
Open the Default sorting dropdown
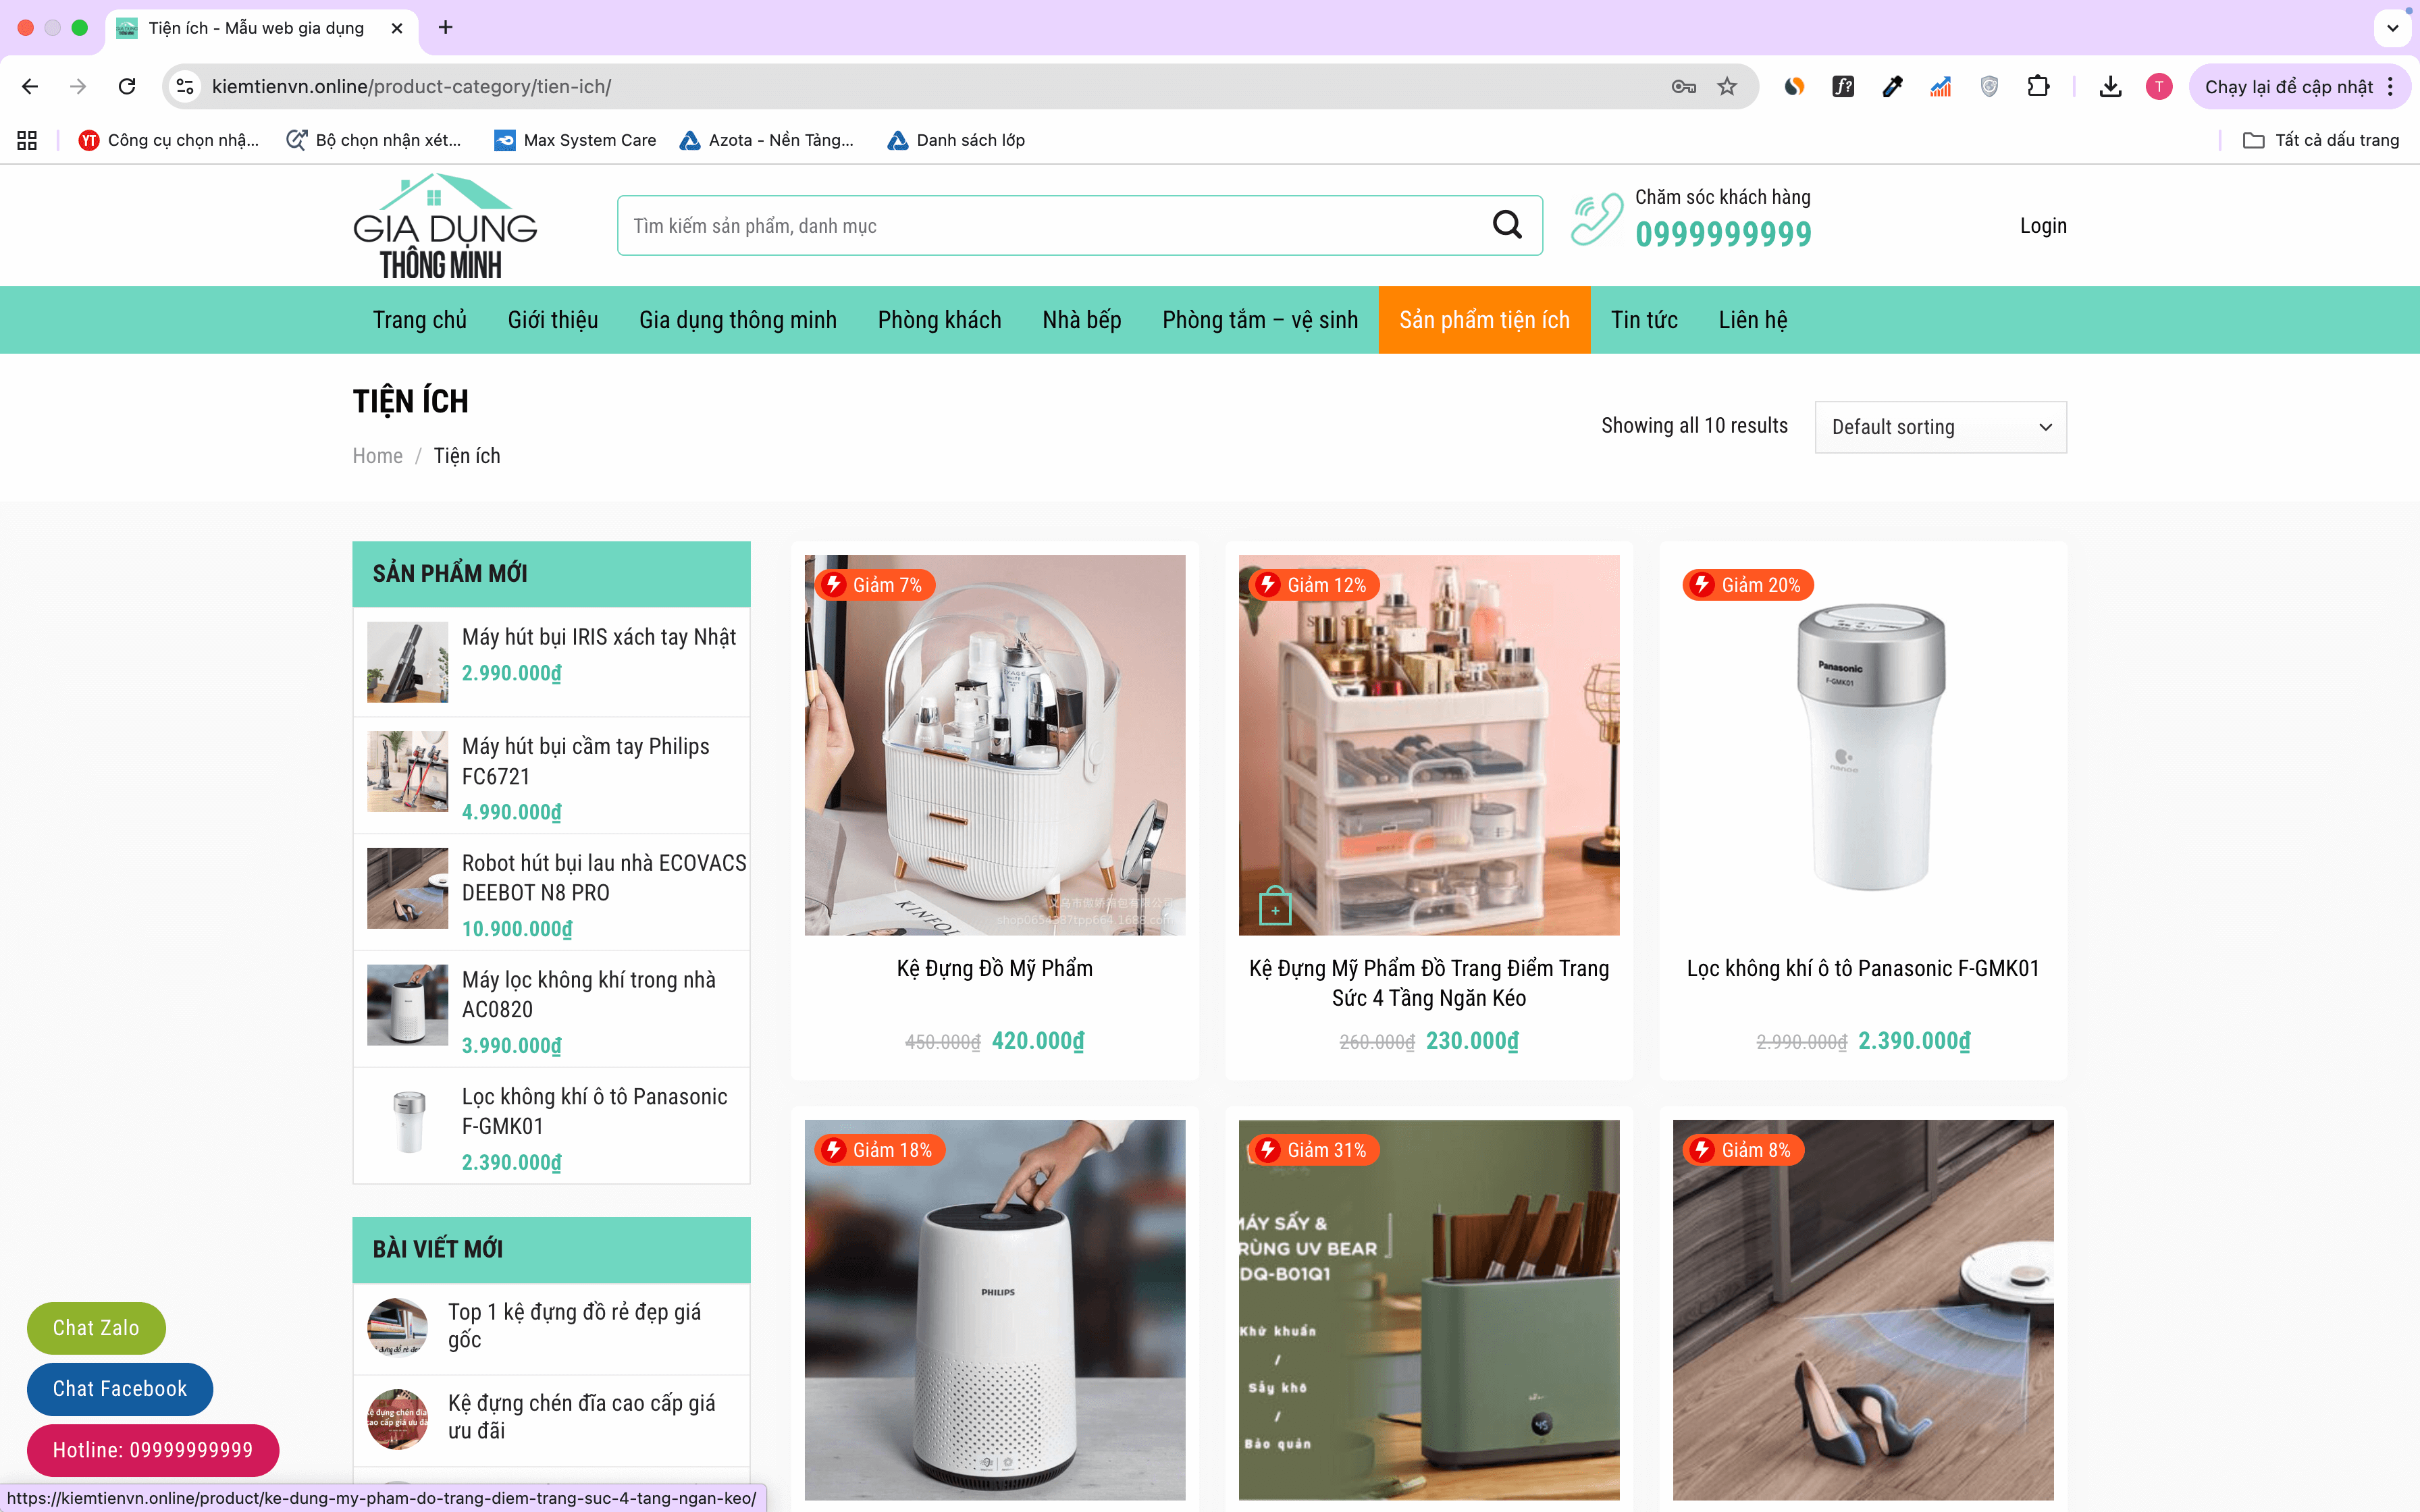[1940, 427]
